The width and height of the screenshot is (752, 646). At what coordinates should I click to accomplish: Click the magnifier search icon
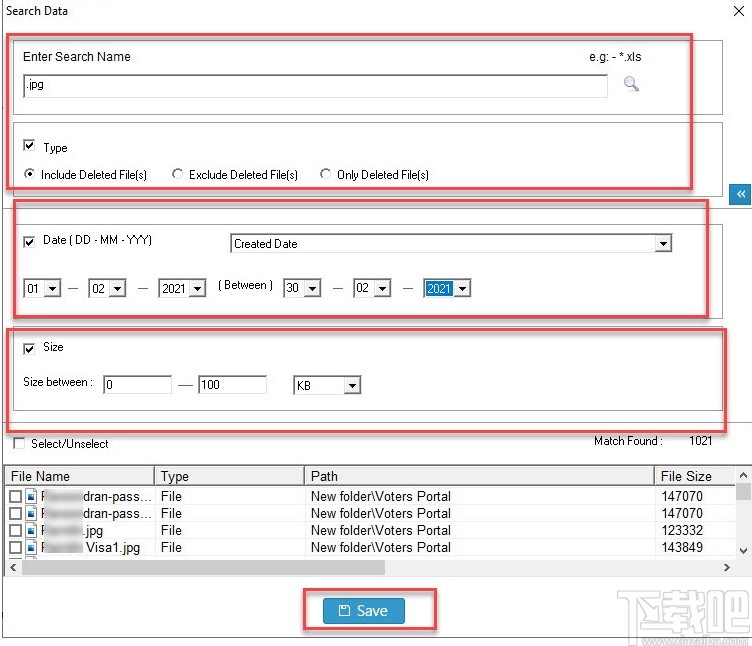click(631, 84)
